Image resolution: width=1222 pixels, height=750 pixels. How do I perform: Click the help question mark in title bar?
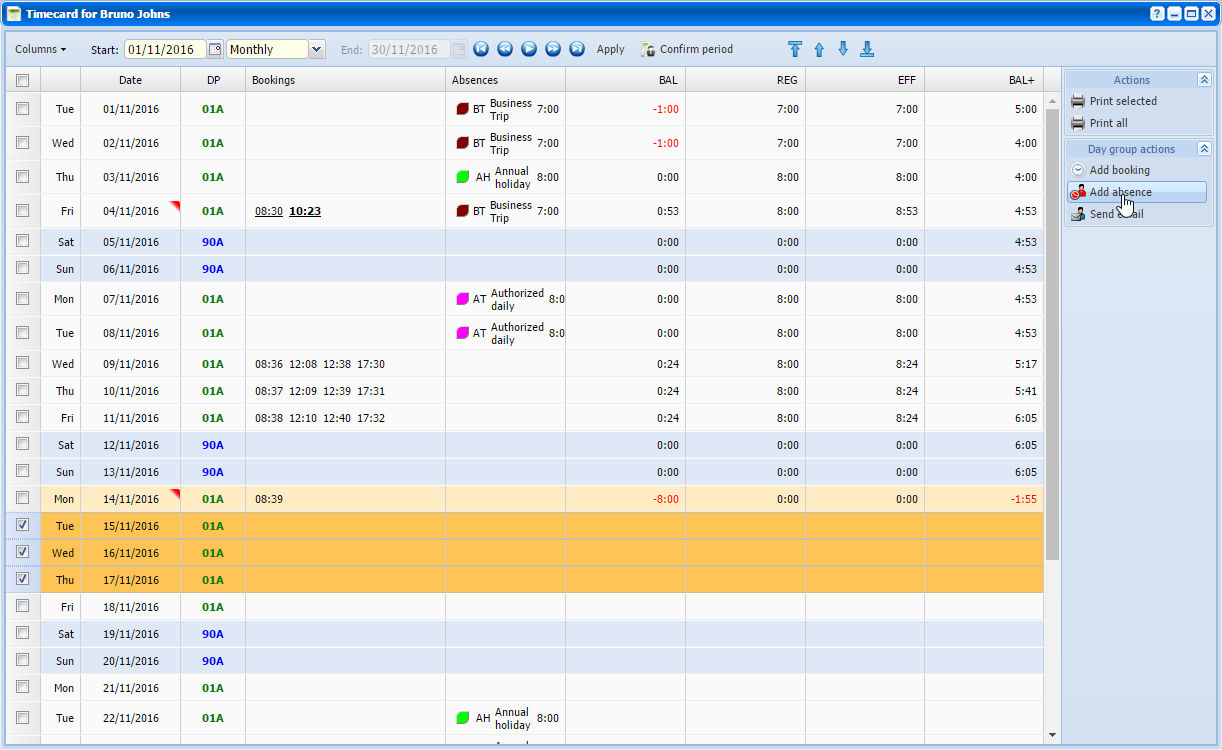click(1157, 14)
